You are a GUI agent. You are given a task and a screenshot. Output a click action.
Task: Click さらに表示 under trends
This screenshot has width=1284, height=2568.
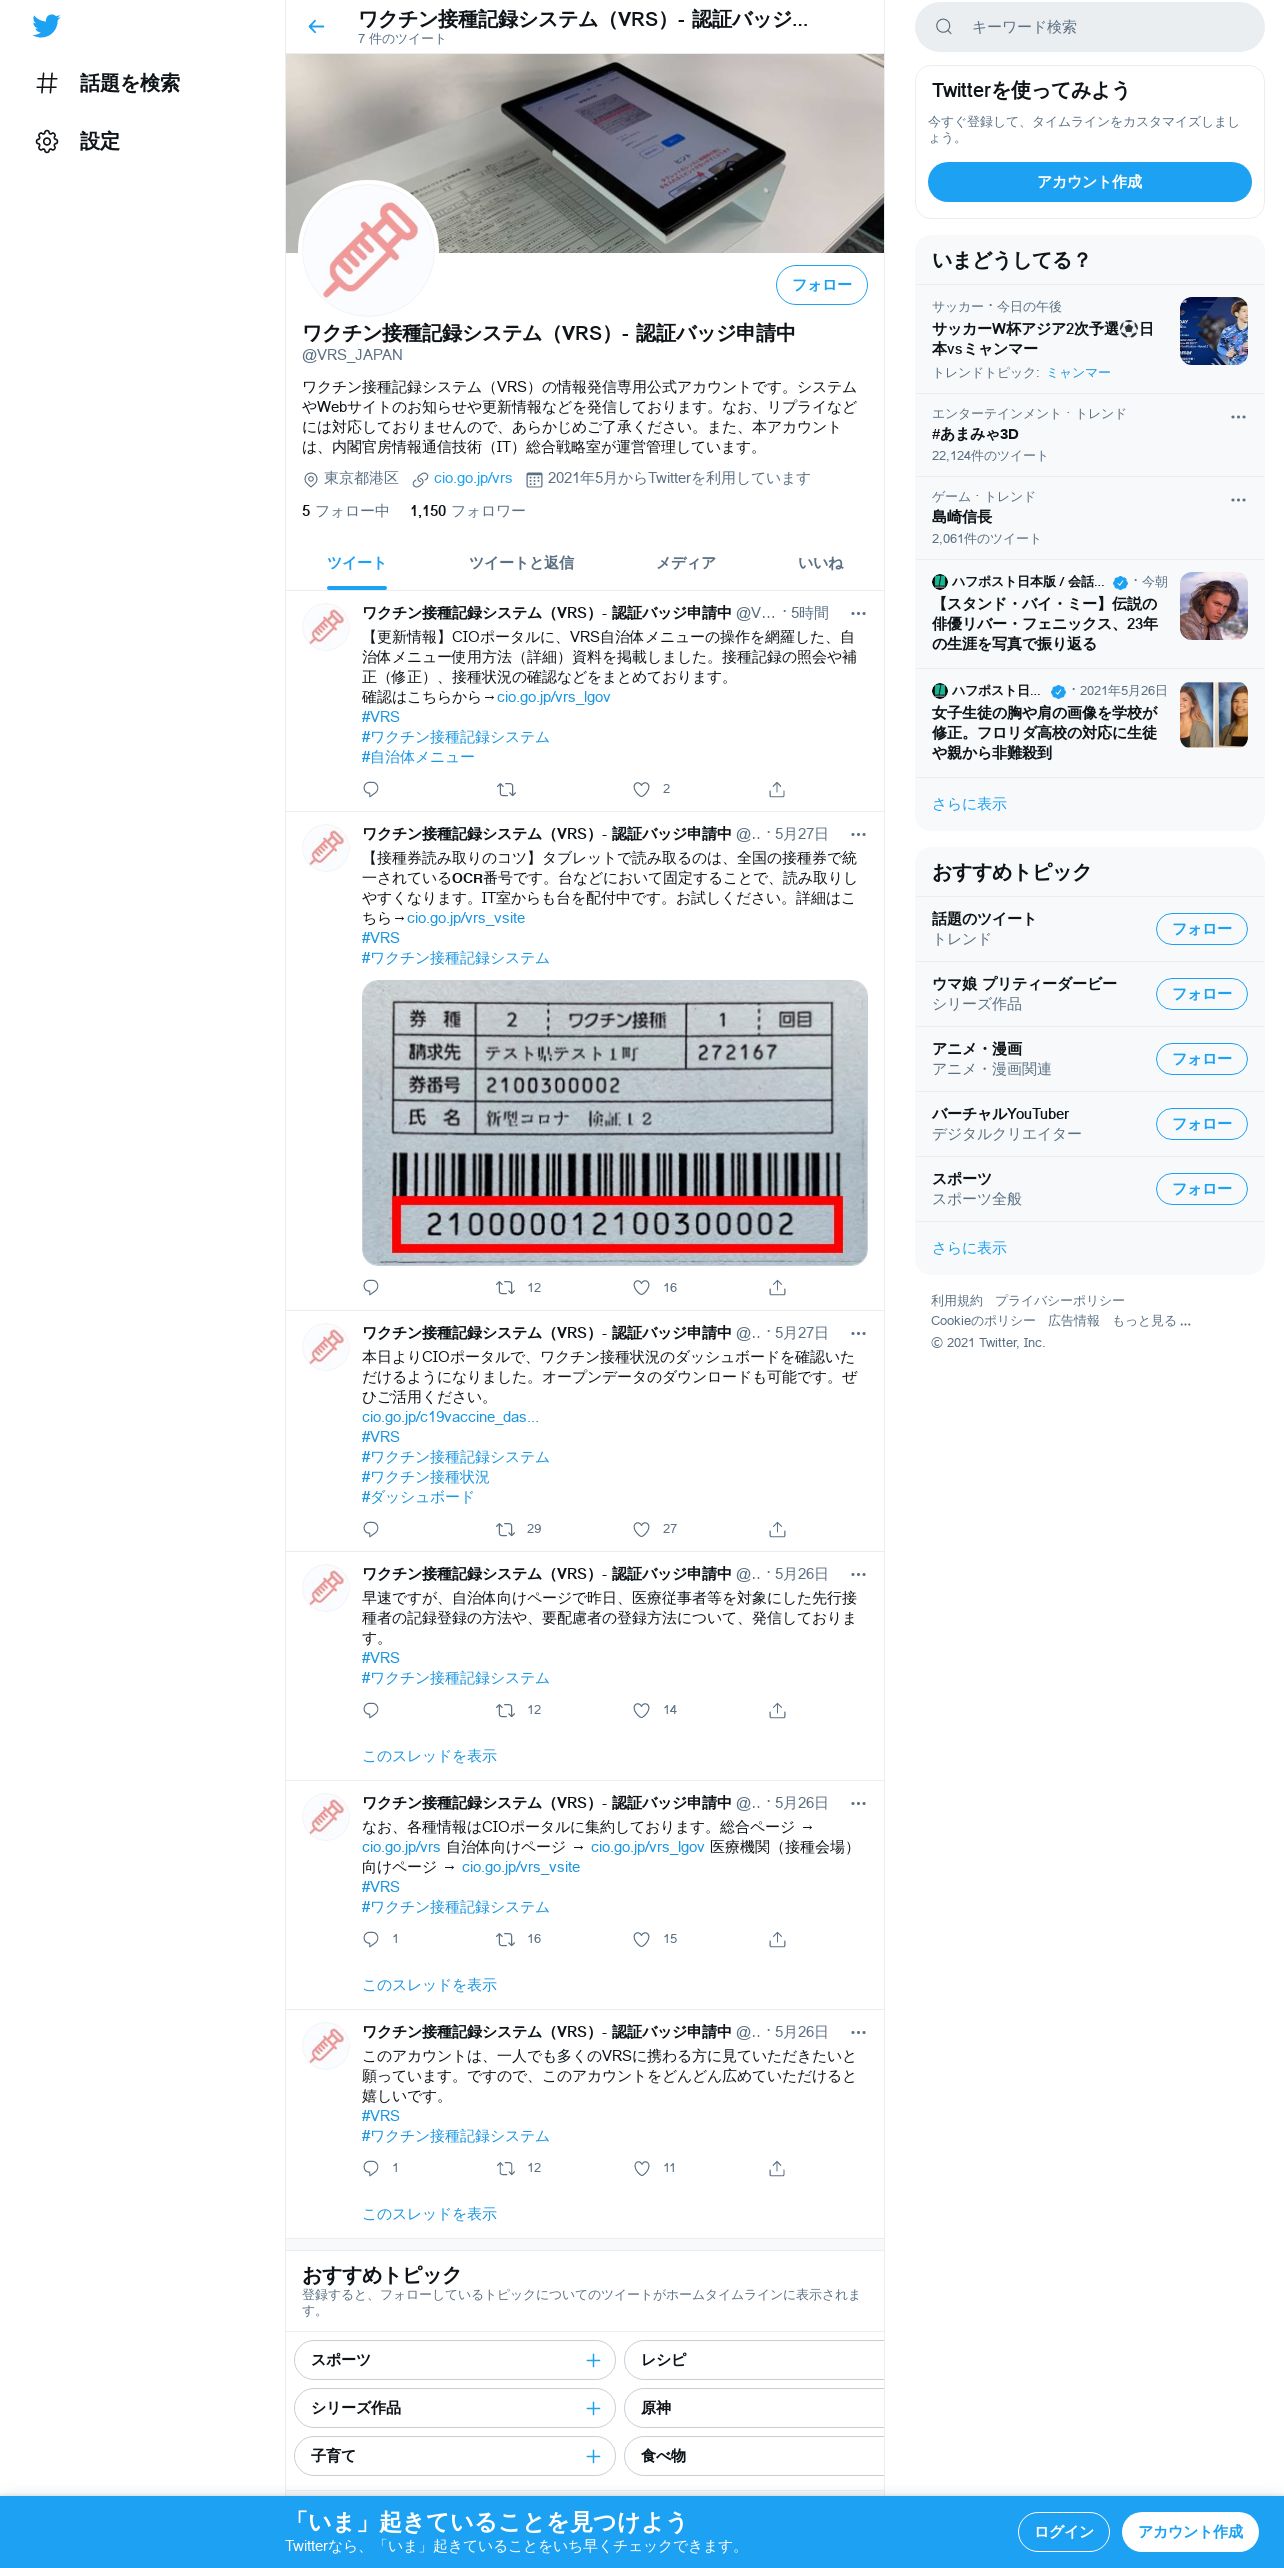[969, 804]
